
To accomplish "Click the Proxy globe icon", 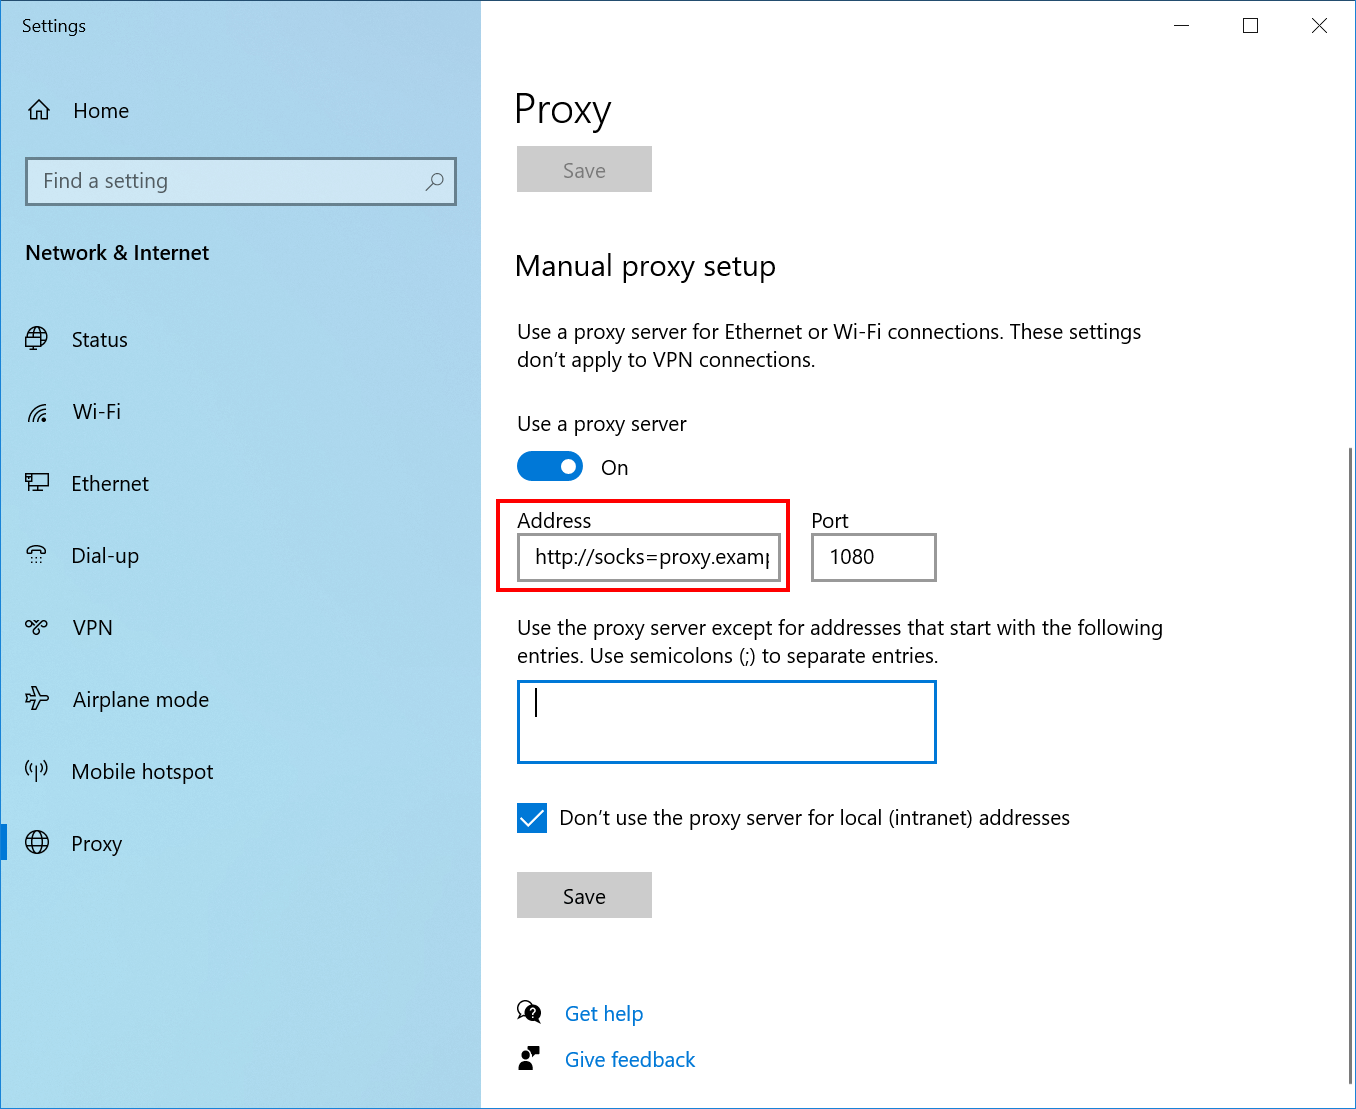I will (37, 843).
